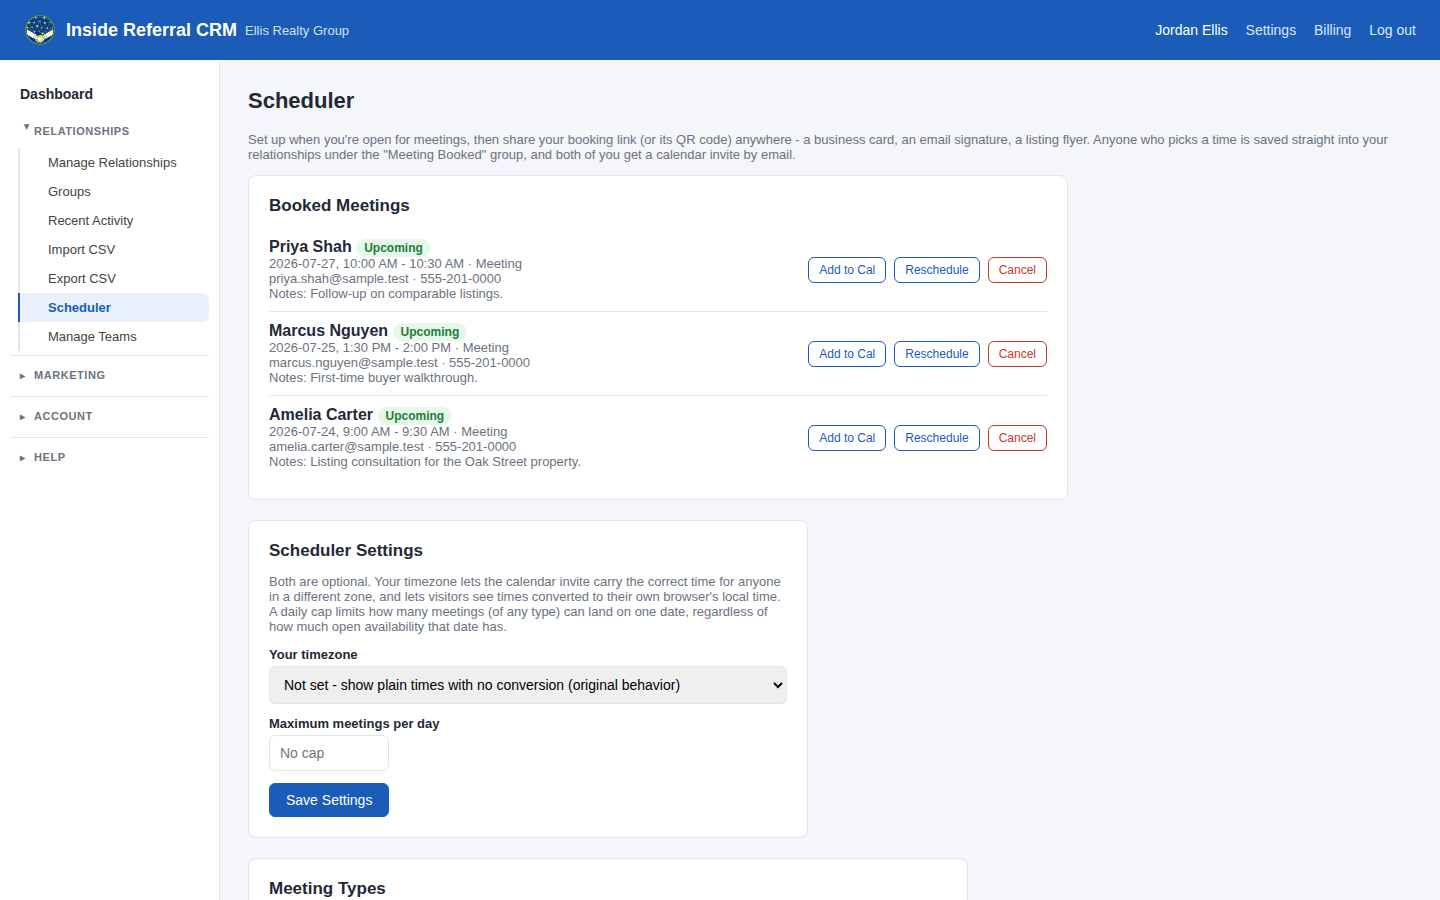
Task: Reschedule Amelia Carter meeting
Action: [x=937, y=438]
